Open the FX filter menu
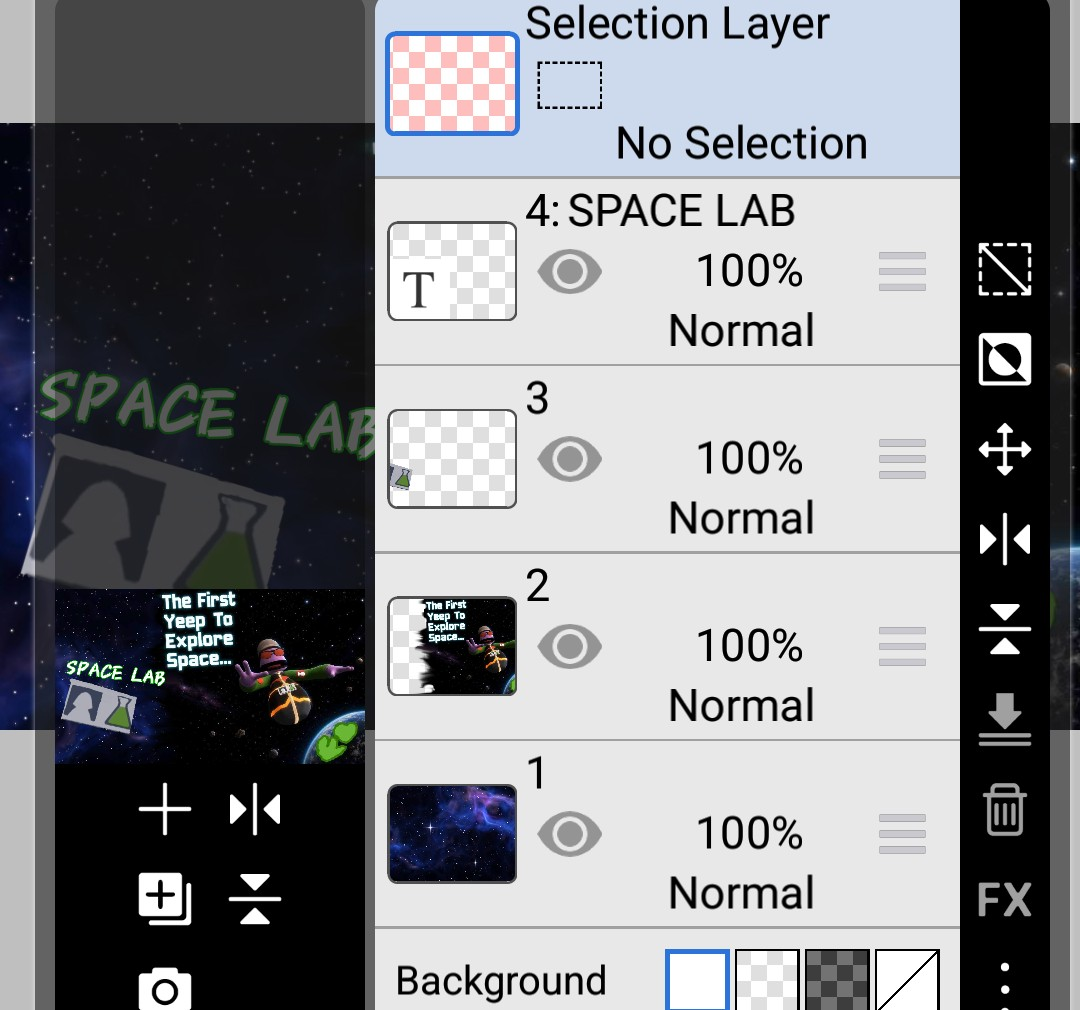The height and width of the screenshot is (1010, 1080). (x=1005, y=899)
